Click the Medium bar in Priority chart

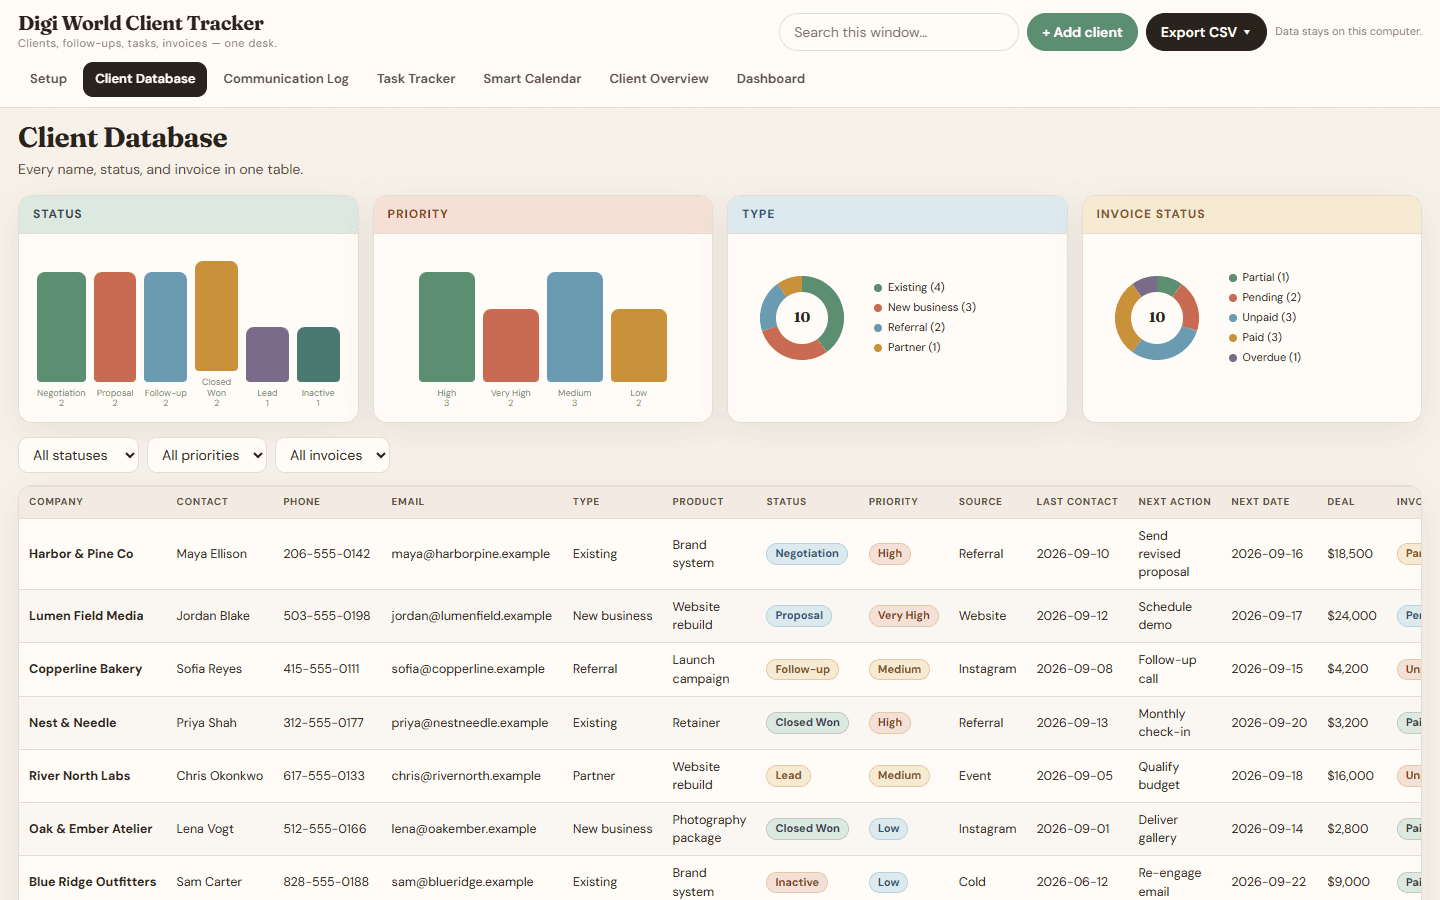(575, 327)
